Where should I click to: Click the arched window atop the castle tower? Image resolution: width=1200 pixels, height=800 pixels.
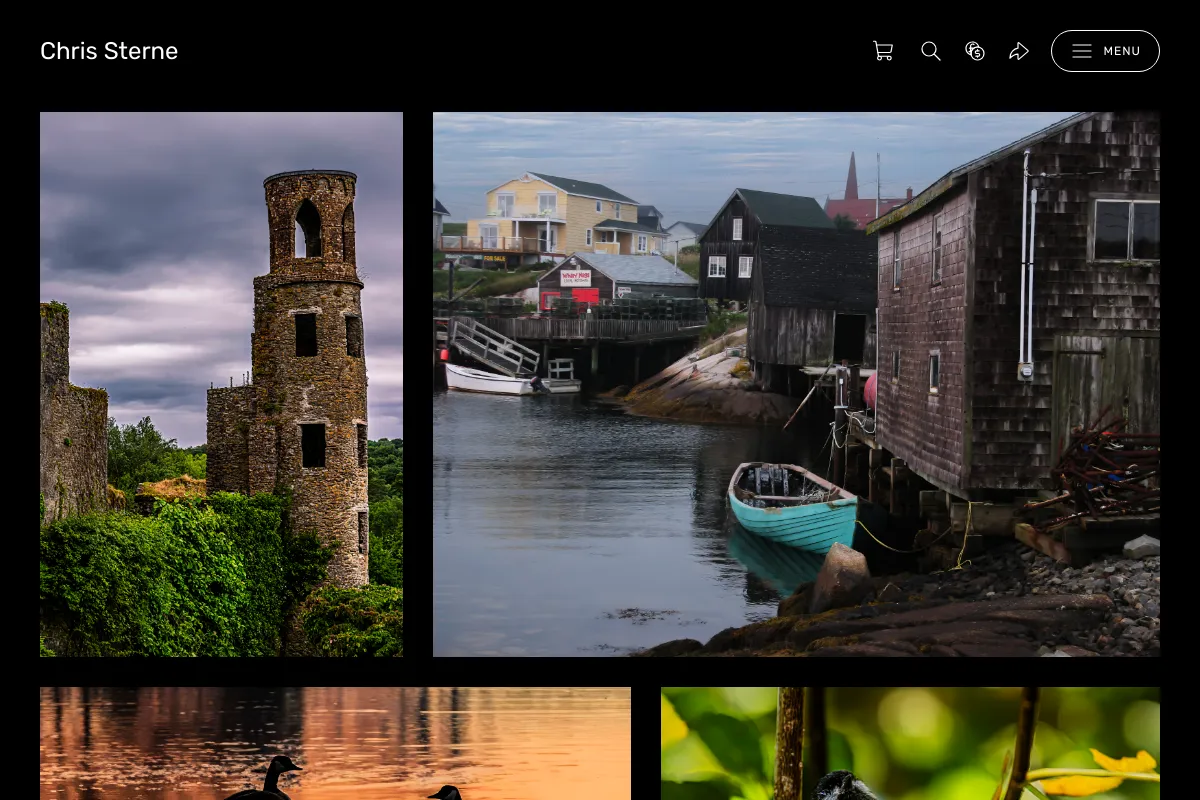pos(308,228)
